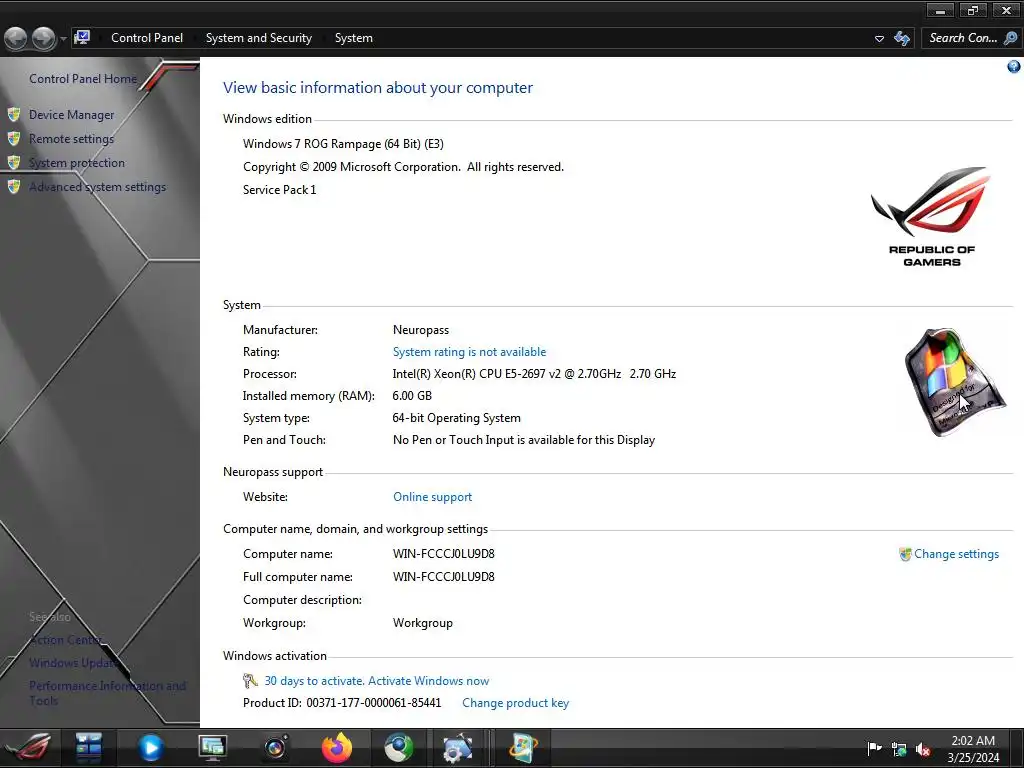Open the monitor display taskbar icon
The image size is (1024, 768).
tap(213, 748)
